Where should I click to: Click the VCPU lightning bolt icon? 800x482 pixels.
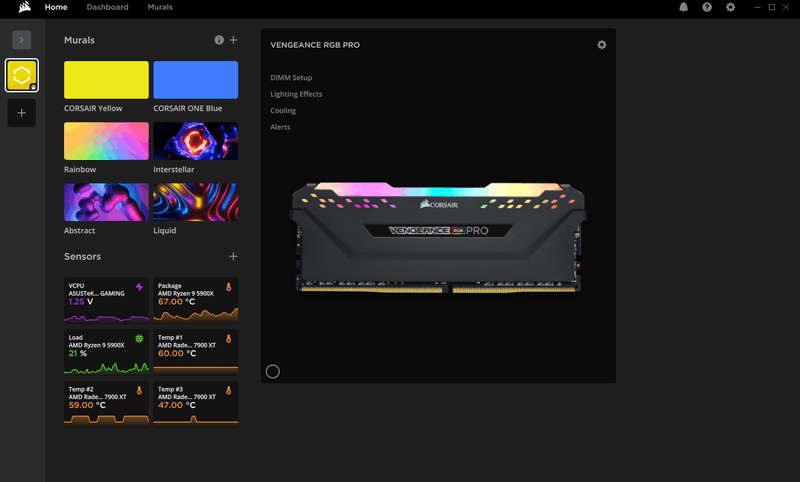pos(139,287)
